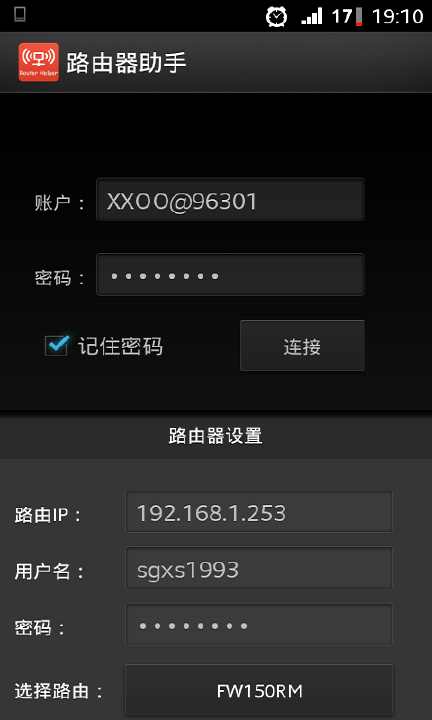
Task: Focus the router 密码 field under 用户名
Action: click(259, 625)
